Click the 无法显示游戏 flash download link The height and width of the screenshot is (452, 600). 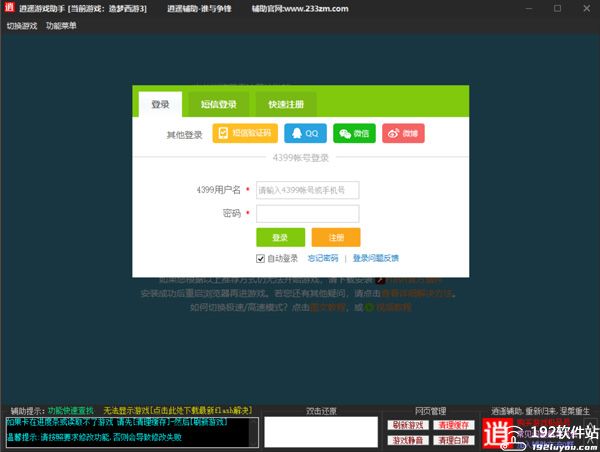click(178, 411)
